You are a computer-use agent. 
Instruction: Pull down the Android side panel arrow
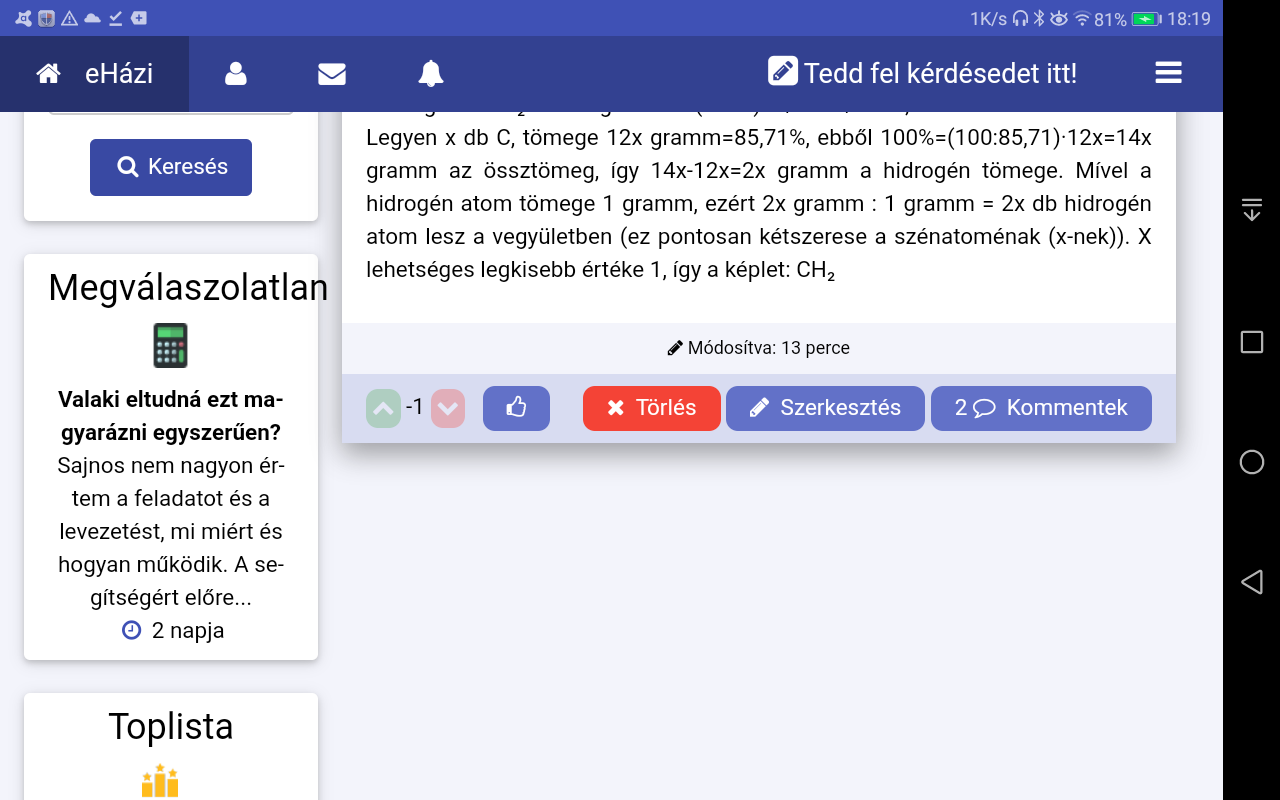1251,209
